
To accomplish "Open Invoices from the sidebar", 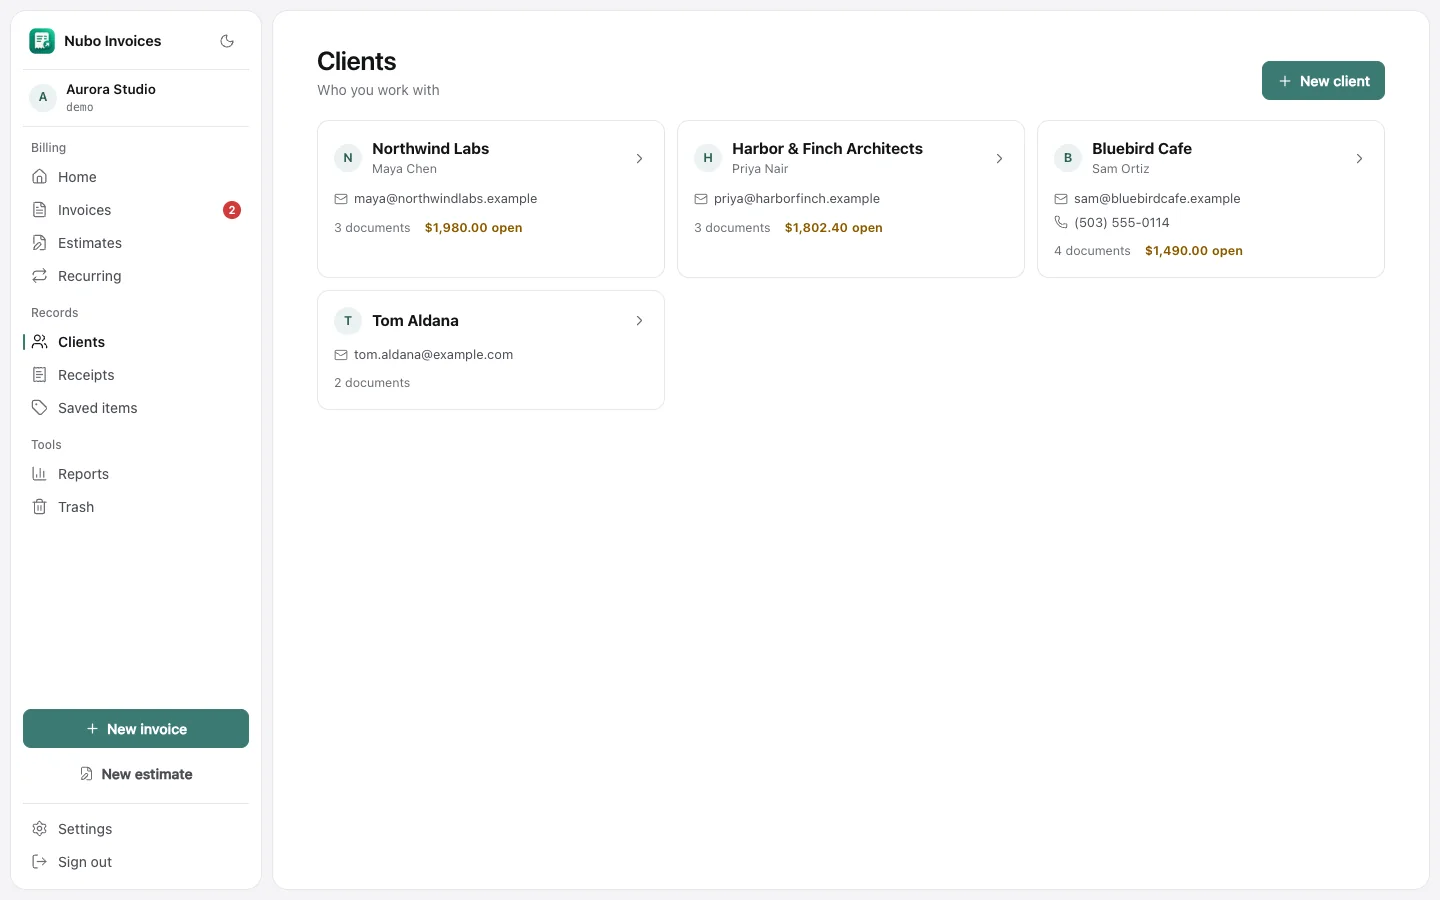I will 136,210.
